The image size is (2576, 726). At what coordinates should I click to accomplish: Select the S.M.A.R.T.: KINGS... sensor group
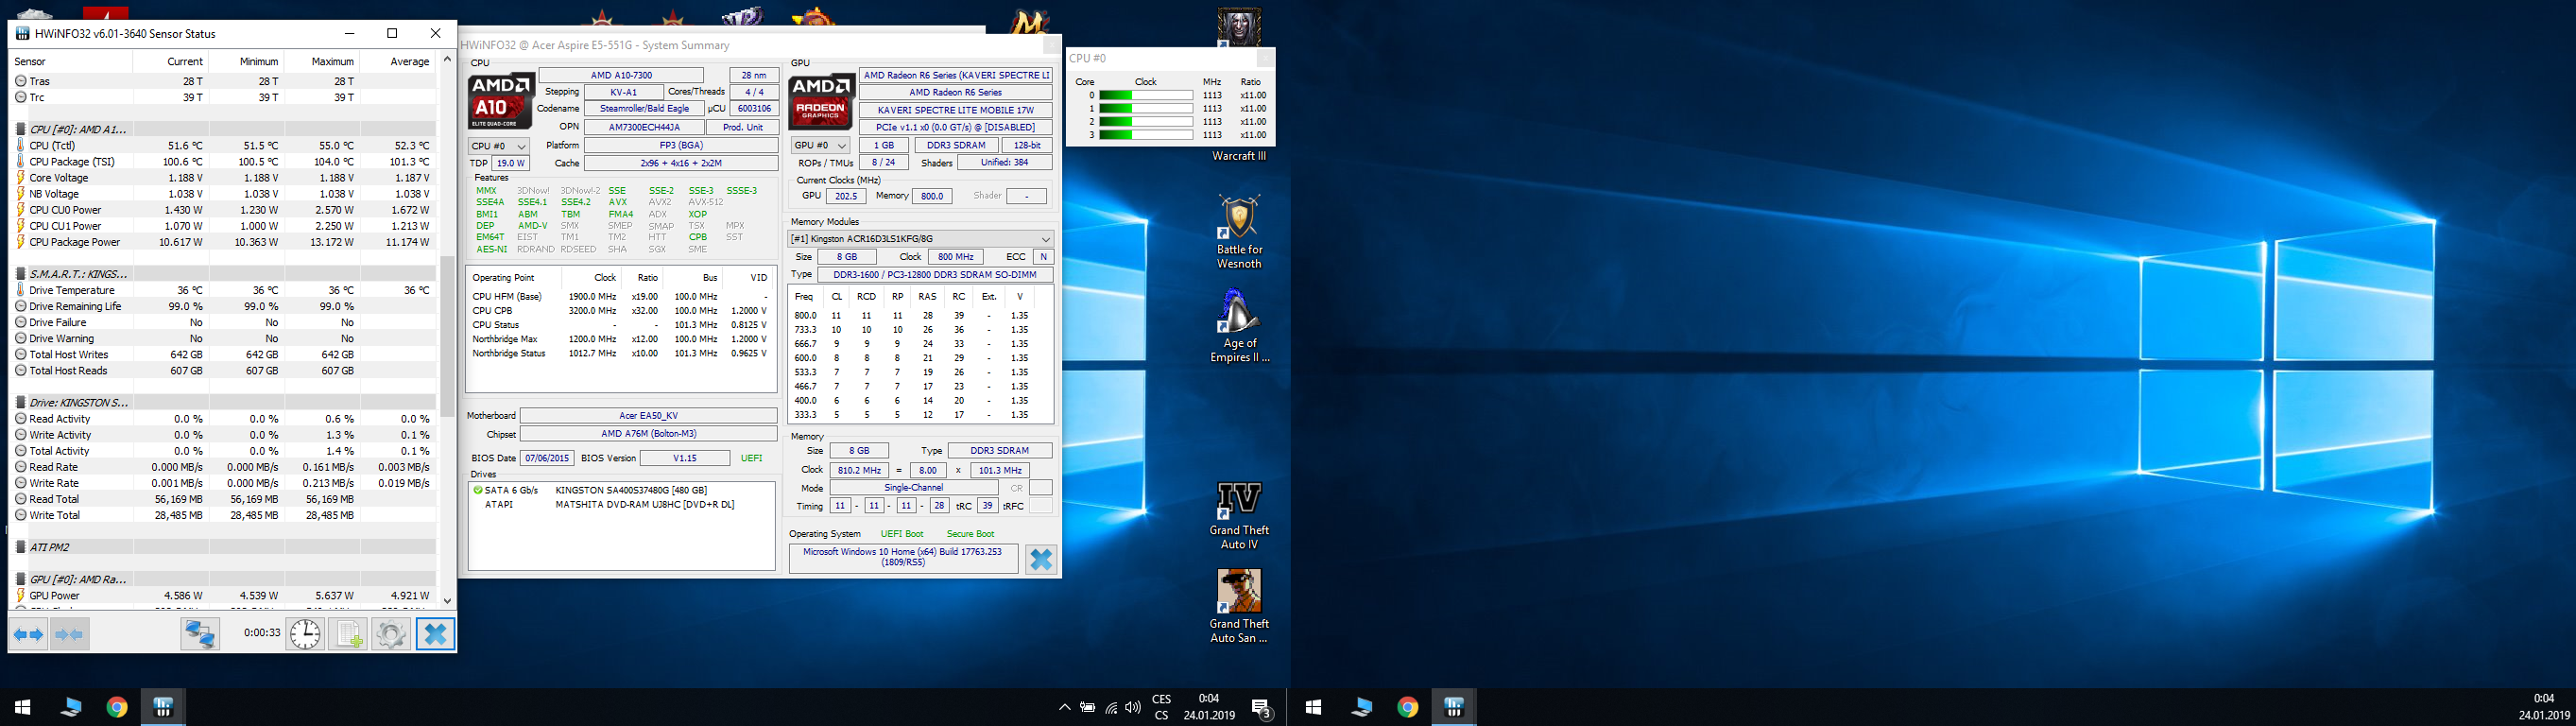click(x=78, y=274)
